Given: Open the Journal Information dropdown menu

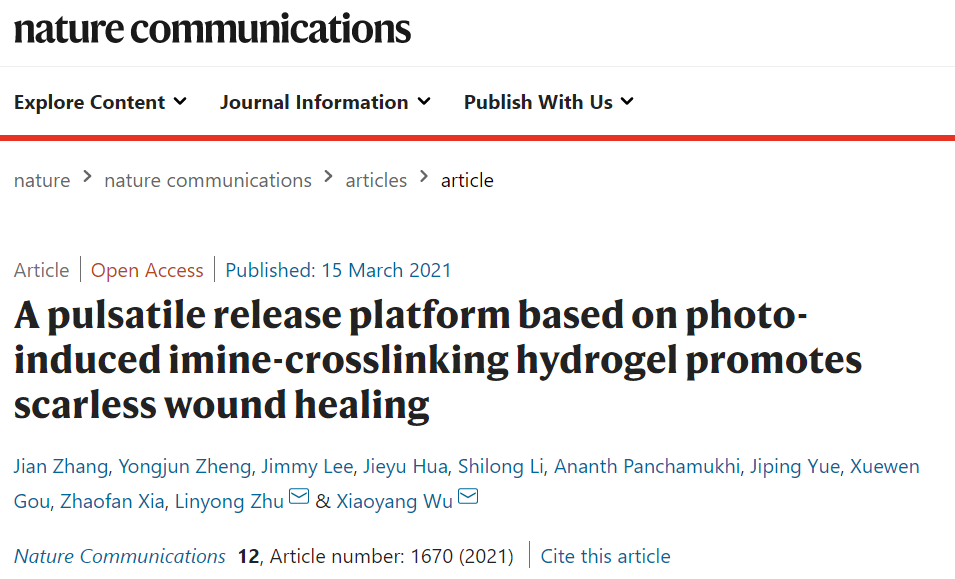Looking at the screenshot, I should [x=325, y=102].
